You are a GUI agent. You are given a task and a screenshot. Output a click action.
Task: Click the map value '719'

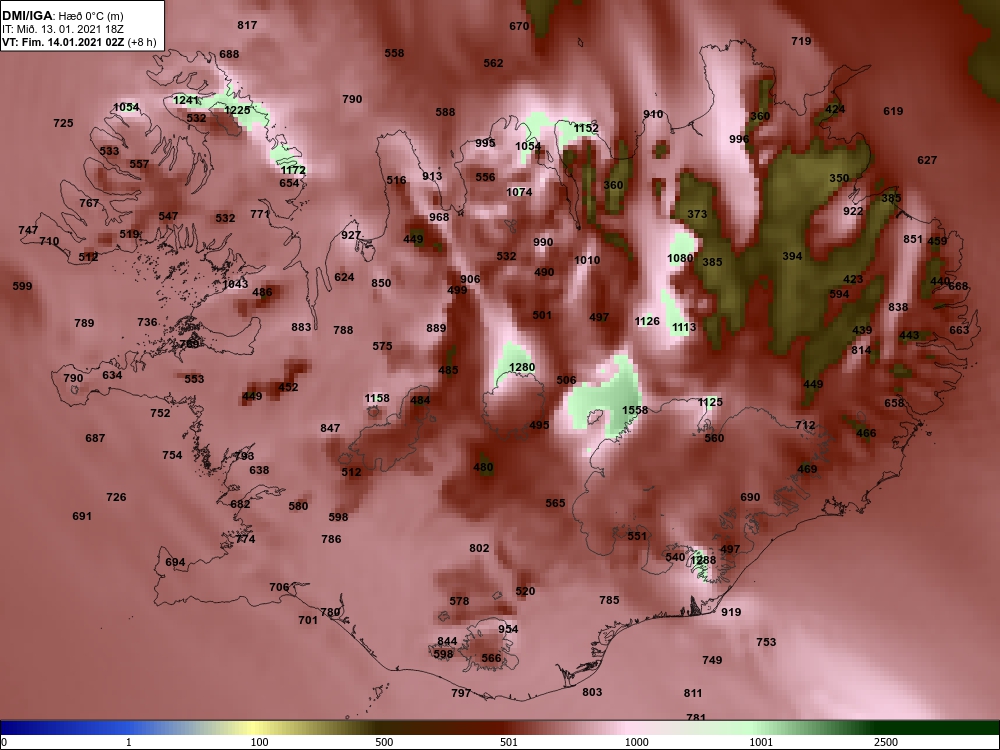pyautogui.click(x=801, y=41)
